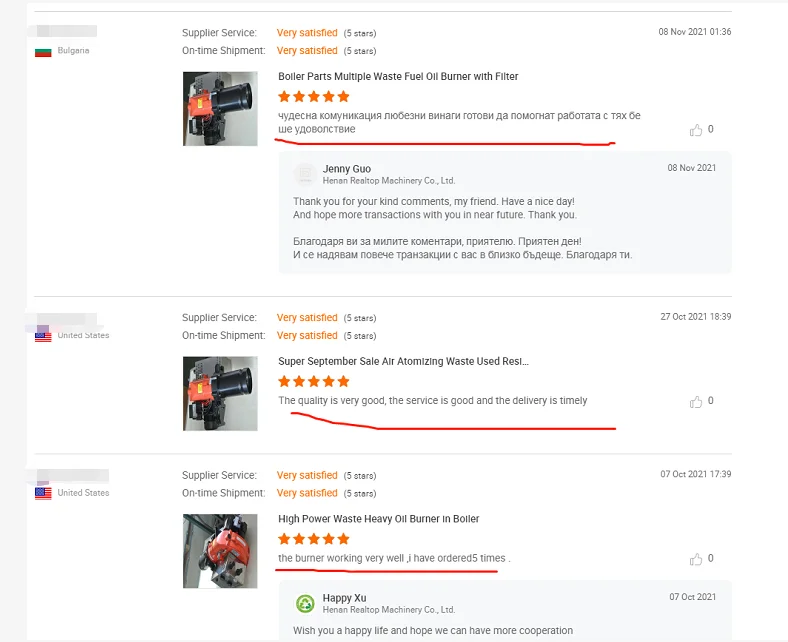788x642 pixels.
Task: Click Jenny Guo's faded avatar icon
Action: click(305, 174)
